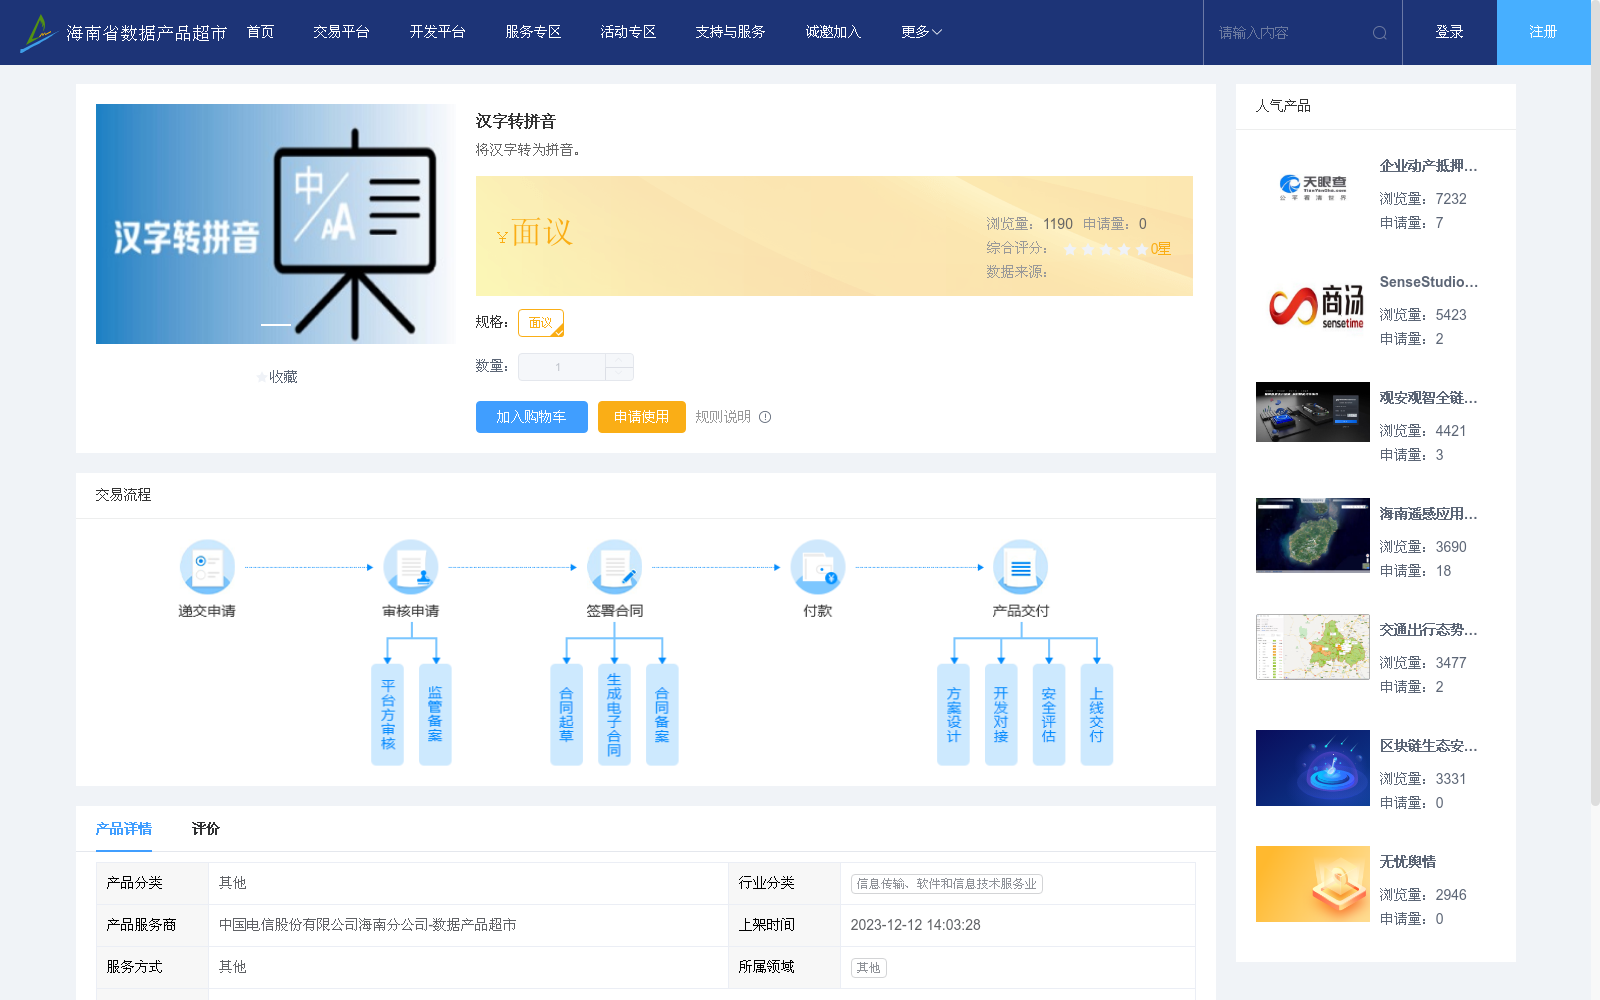Click the 签署合同 step icon
1600x1000 pixels.
[615, 567]
